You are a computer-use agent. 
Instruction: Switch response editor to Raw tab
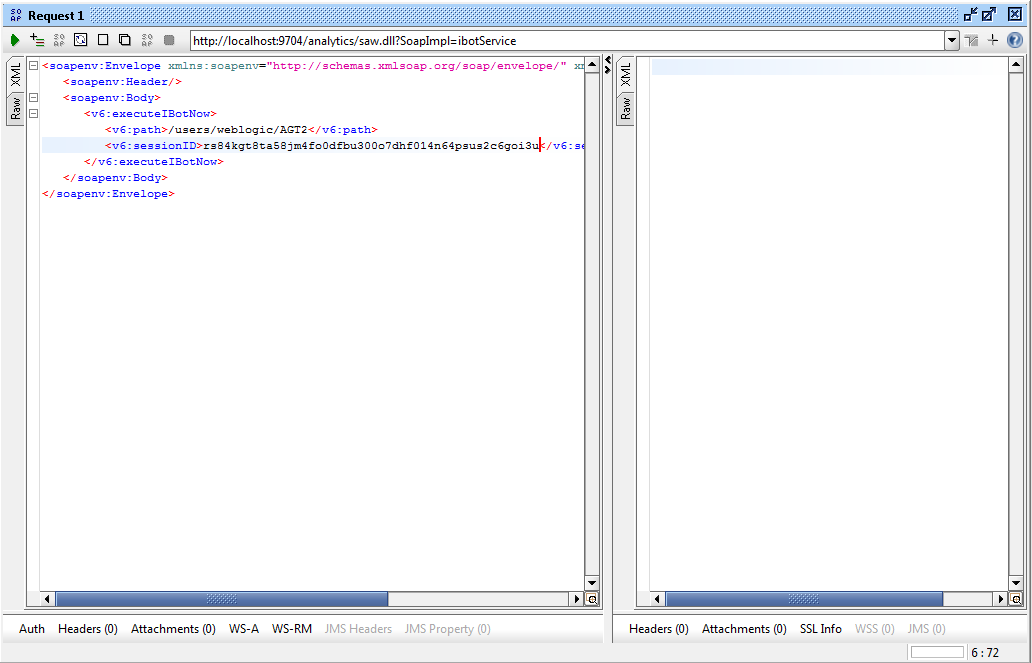[x=625, y=108]
